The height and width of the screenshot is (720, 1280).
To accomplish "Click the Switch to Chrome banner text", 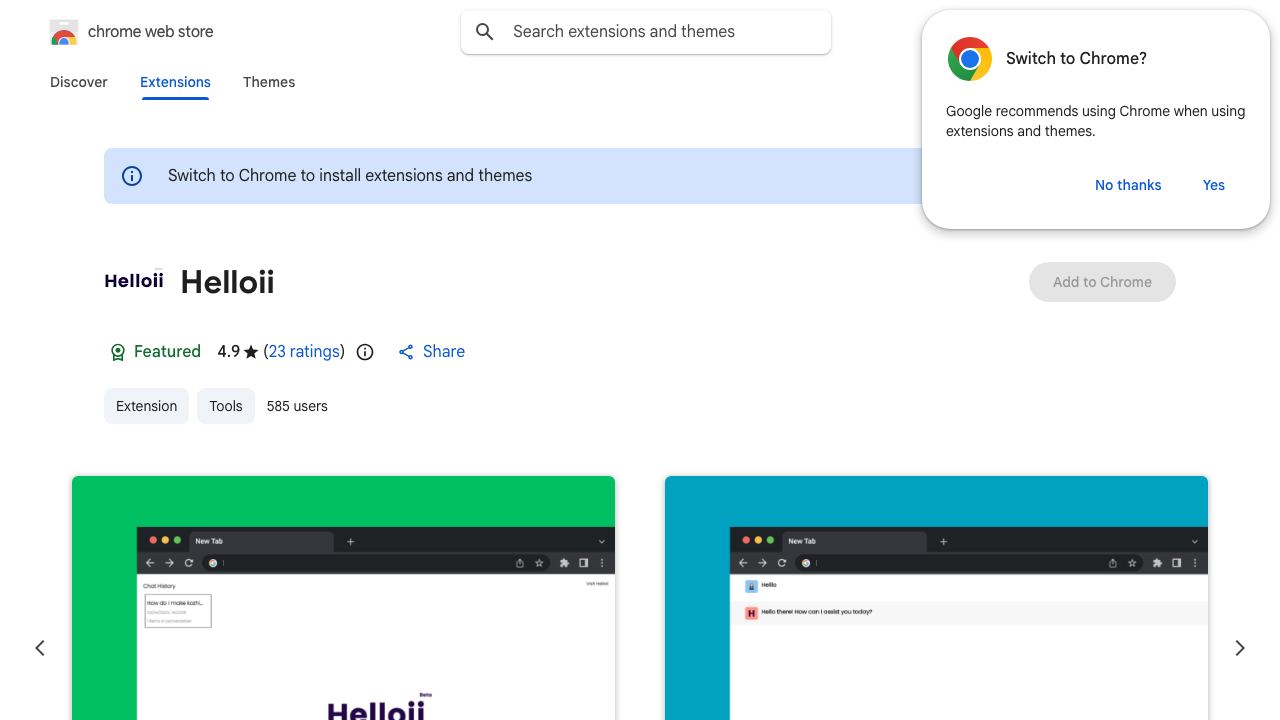I will tap(350, 176).
